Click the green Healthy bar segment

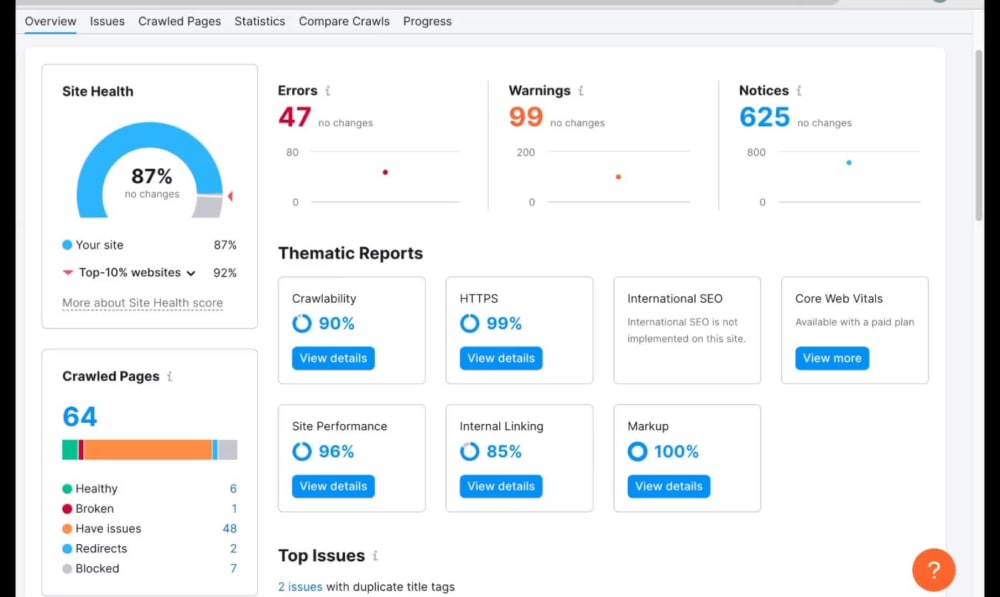70,450
